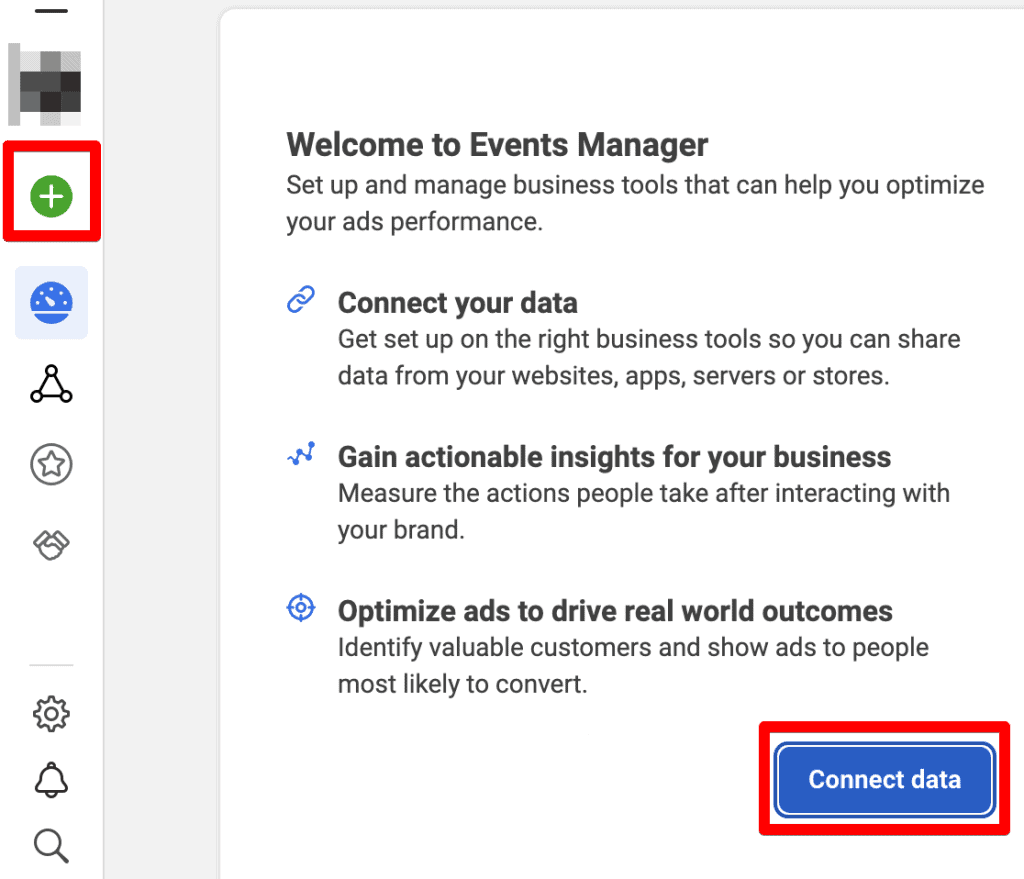The height and width of the screenshot is (879, 1024).
Task: Open Custom Conversions star icon
Action: [x=51, y=463]
